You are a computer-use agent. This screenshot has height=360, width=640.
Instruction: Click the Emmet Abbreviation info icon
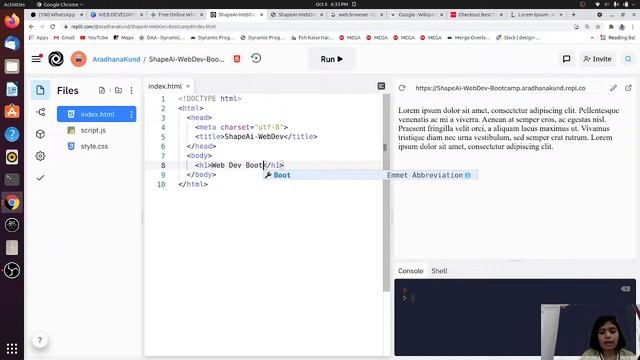[468, 175]
